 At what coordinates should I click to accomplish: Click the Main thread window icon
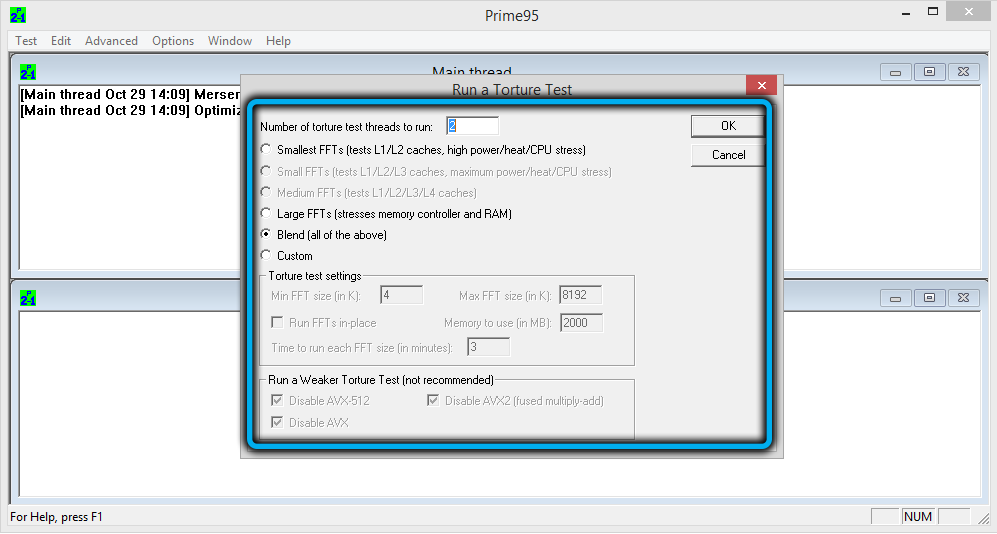pos(28,73)
